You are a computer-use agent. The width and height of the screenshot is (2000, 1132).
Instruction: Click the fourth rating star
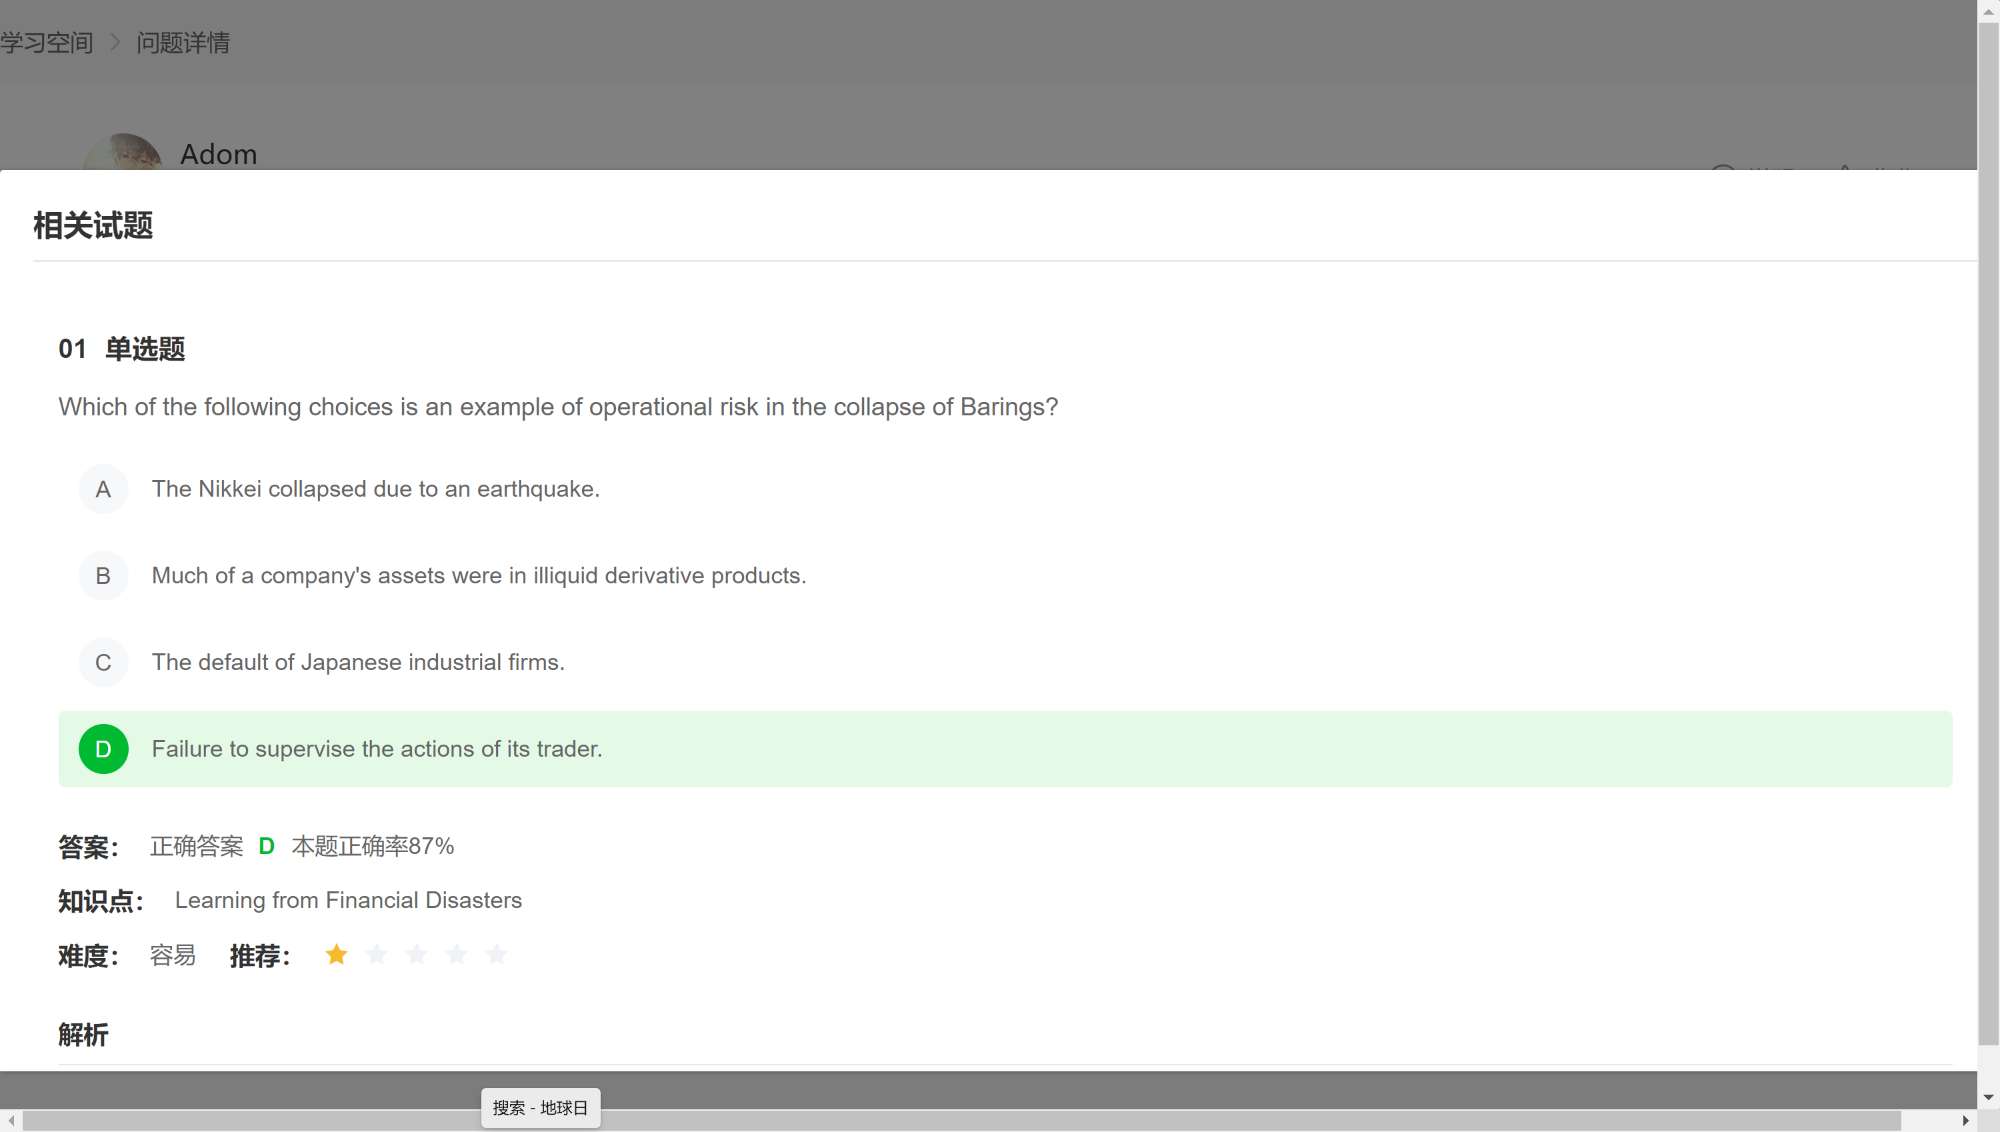click(456, 955)
